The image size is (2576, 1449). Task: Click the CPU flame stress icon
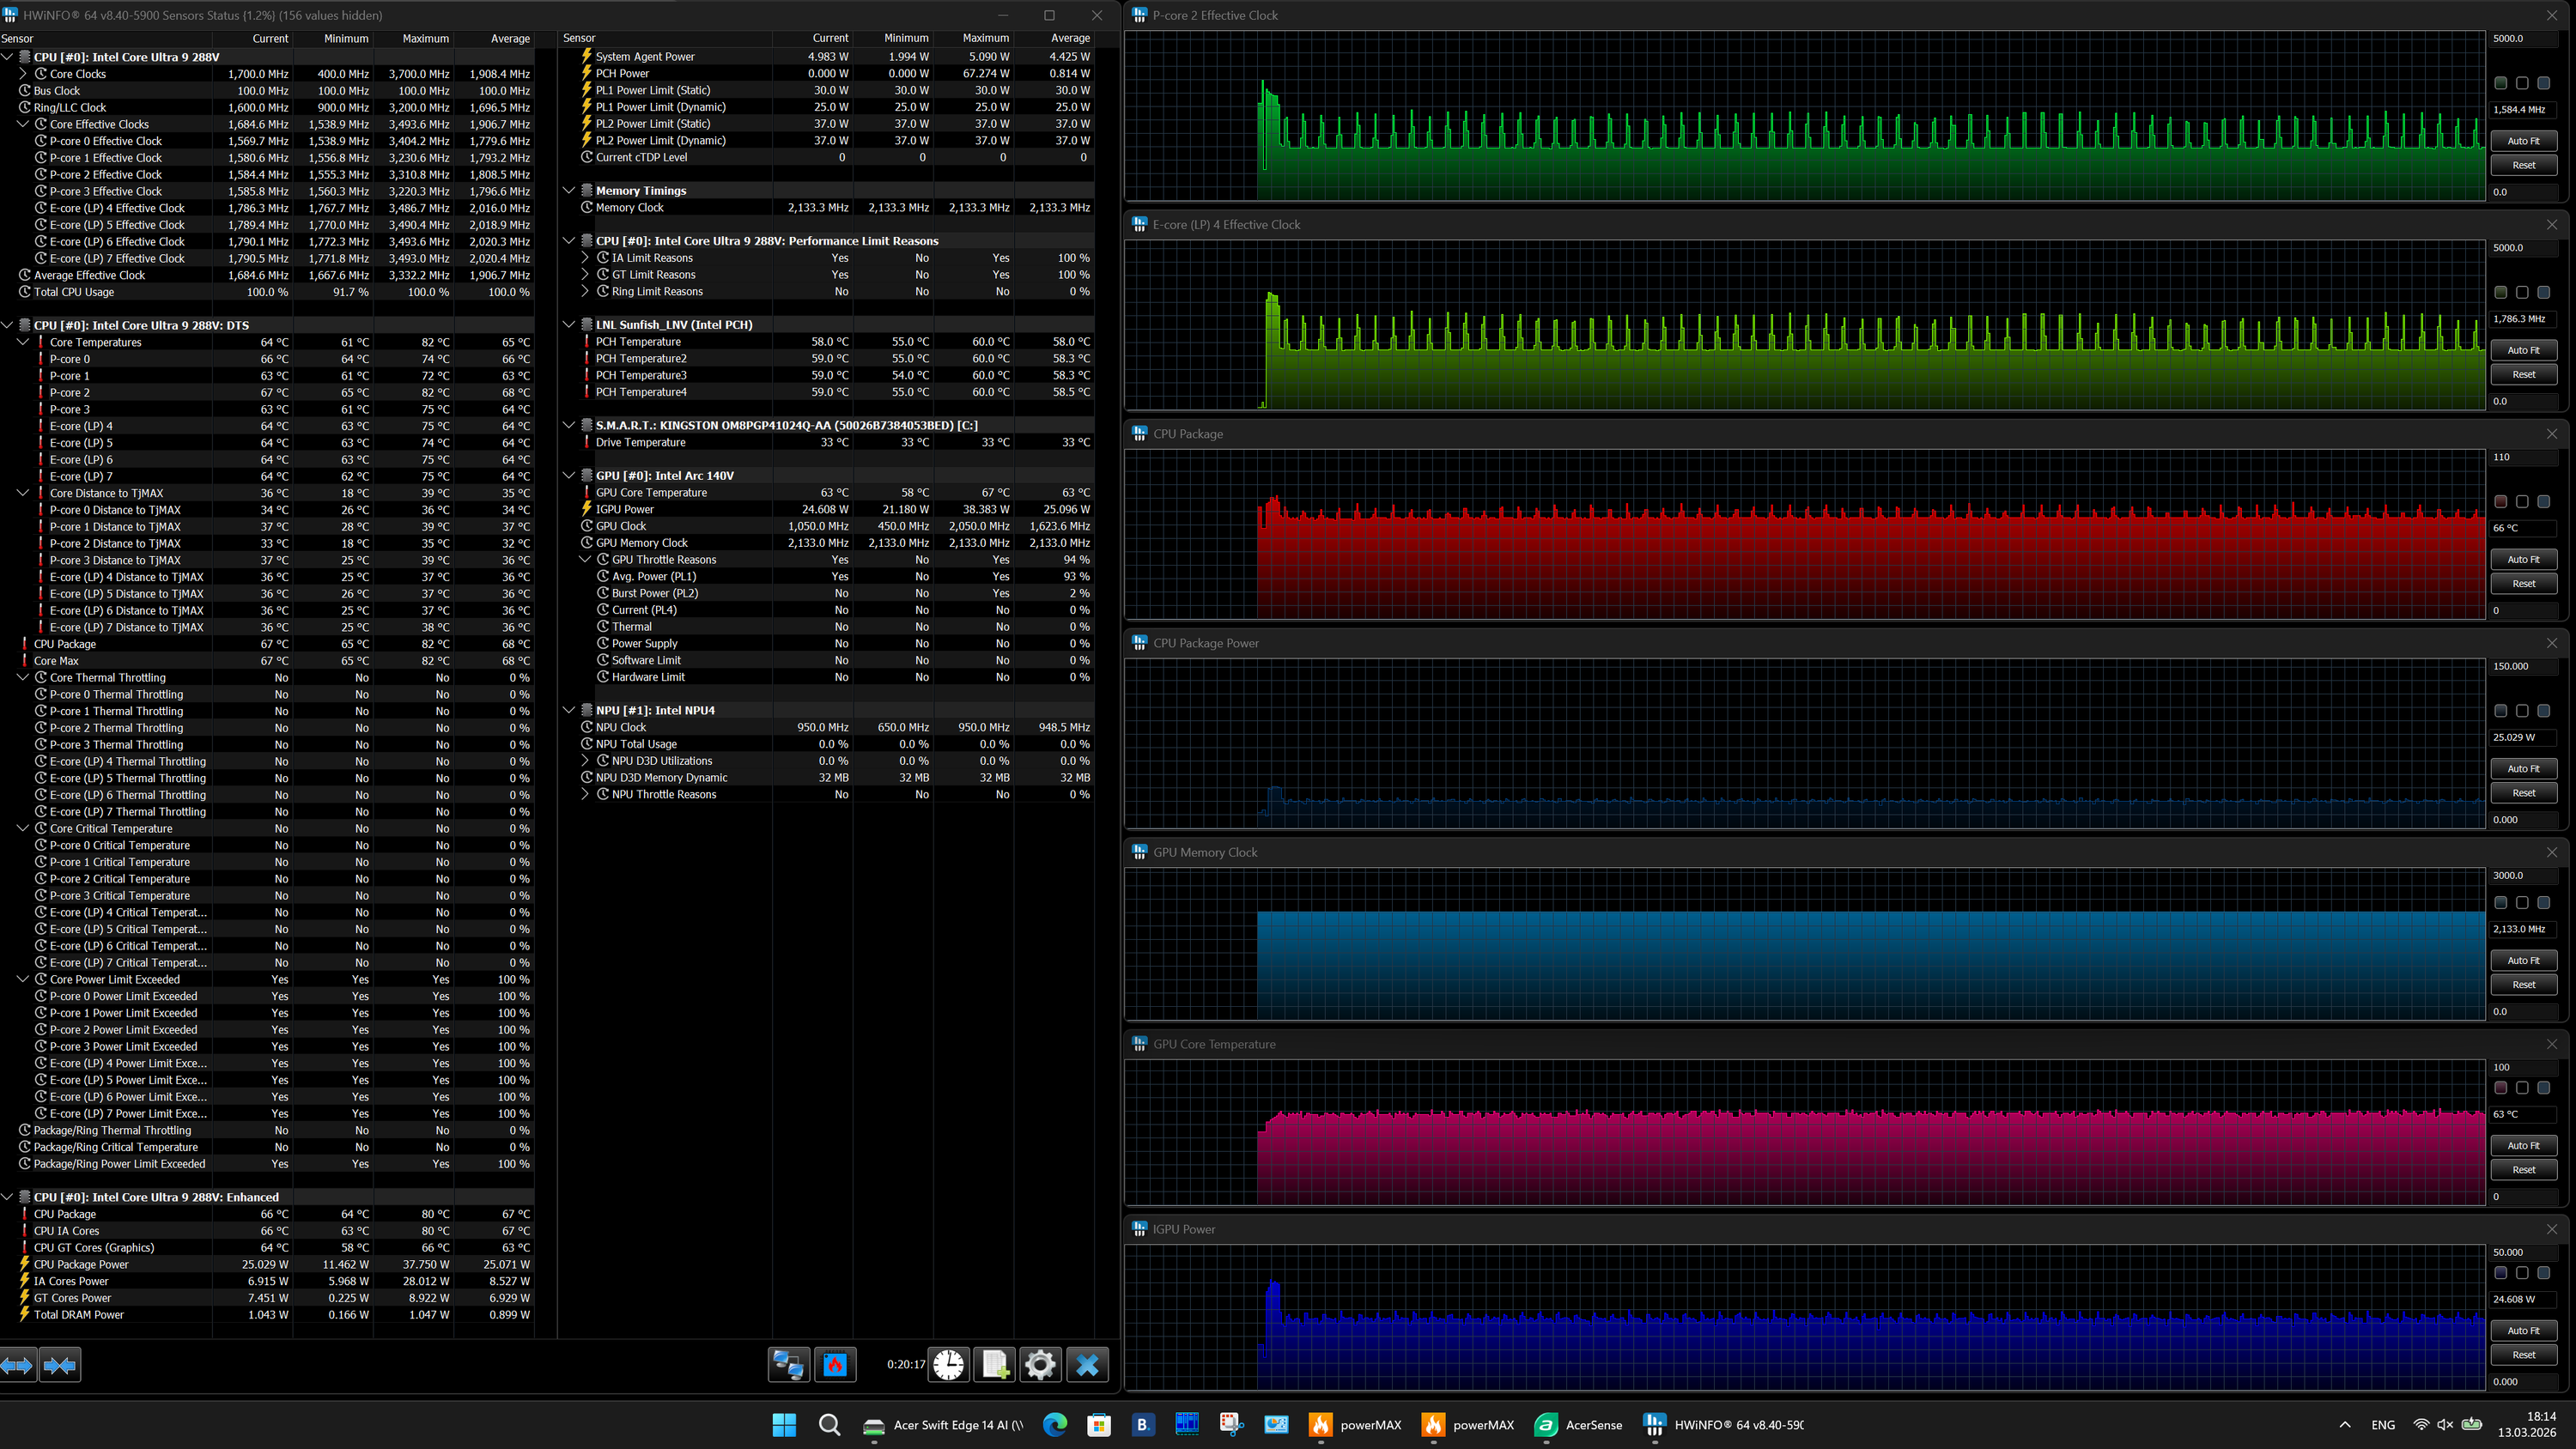(835, 1364)
